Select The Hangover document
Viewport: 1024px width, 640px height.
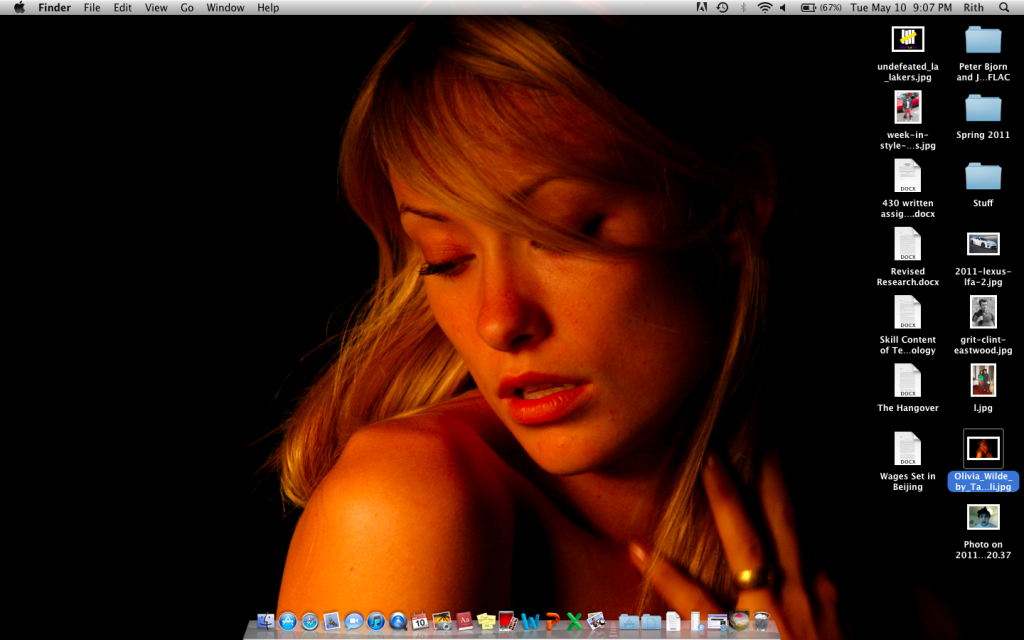point(908,389)
